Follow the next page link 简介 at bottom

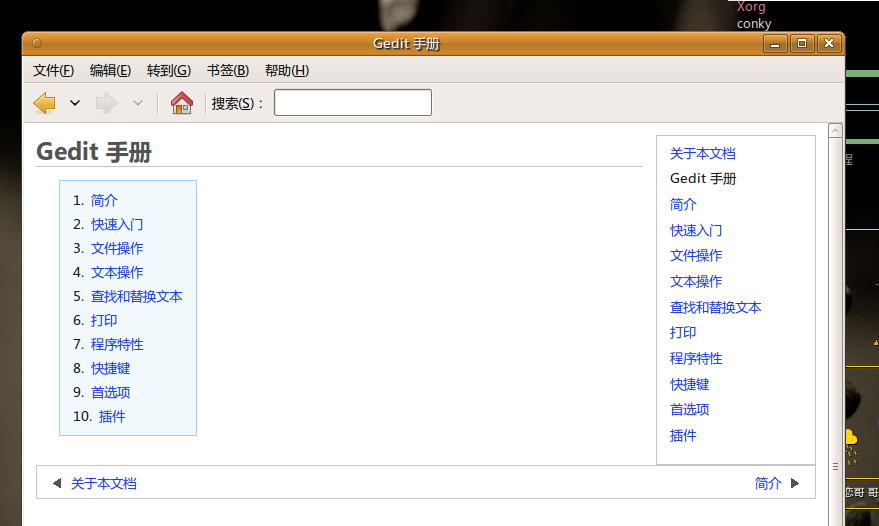click(x=768, y=483)
